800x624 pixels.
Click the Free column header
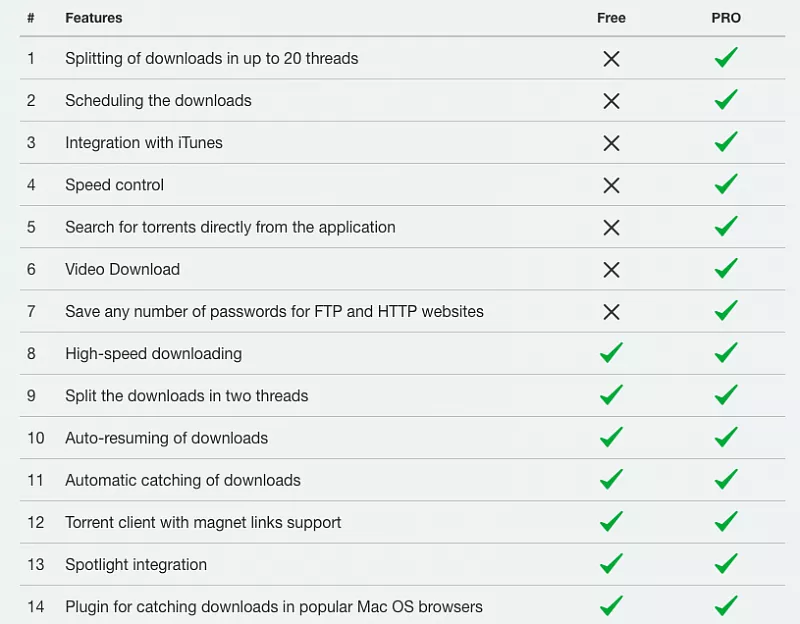(611, 18)
